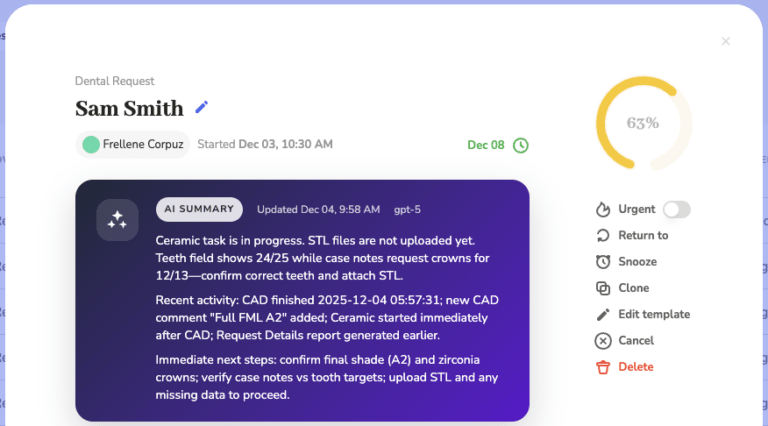The height and width of the screenshot is (426, 768).
Task: Click the Snooze alarm clock icon
Action: 603,262
